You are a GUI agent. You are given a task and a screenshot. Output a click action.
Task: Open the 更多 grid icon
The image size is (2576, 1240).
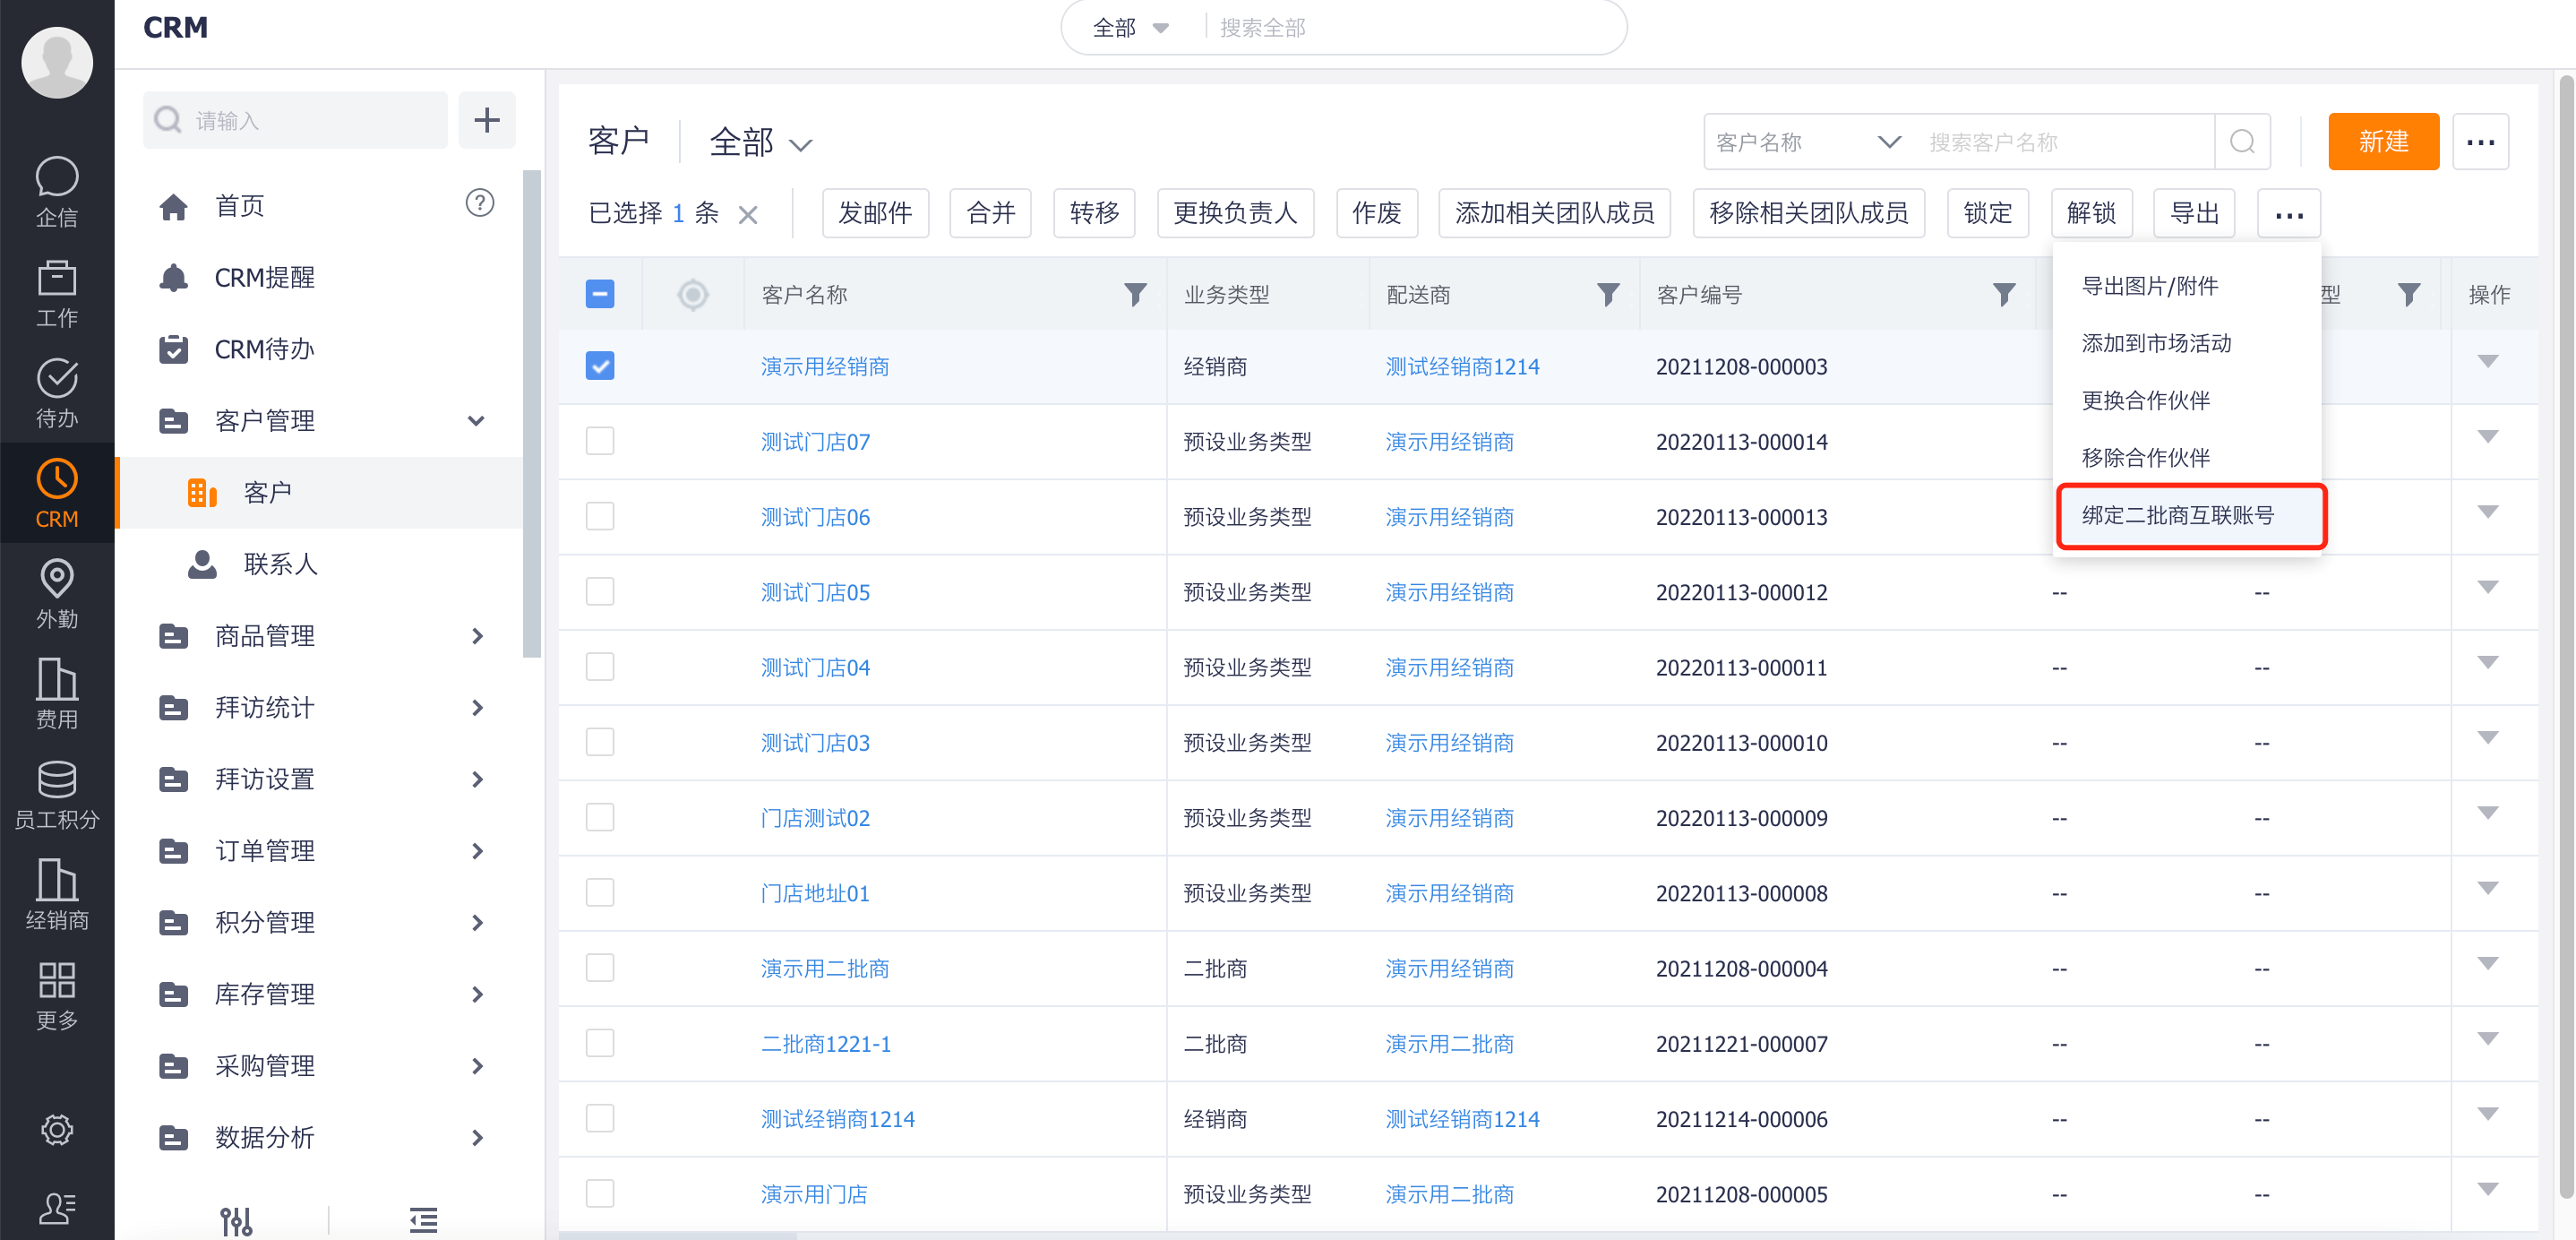tap(57, 995)
